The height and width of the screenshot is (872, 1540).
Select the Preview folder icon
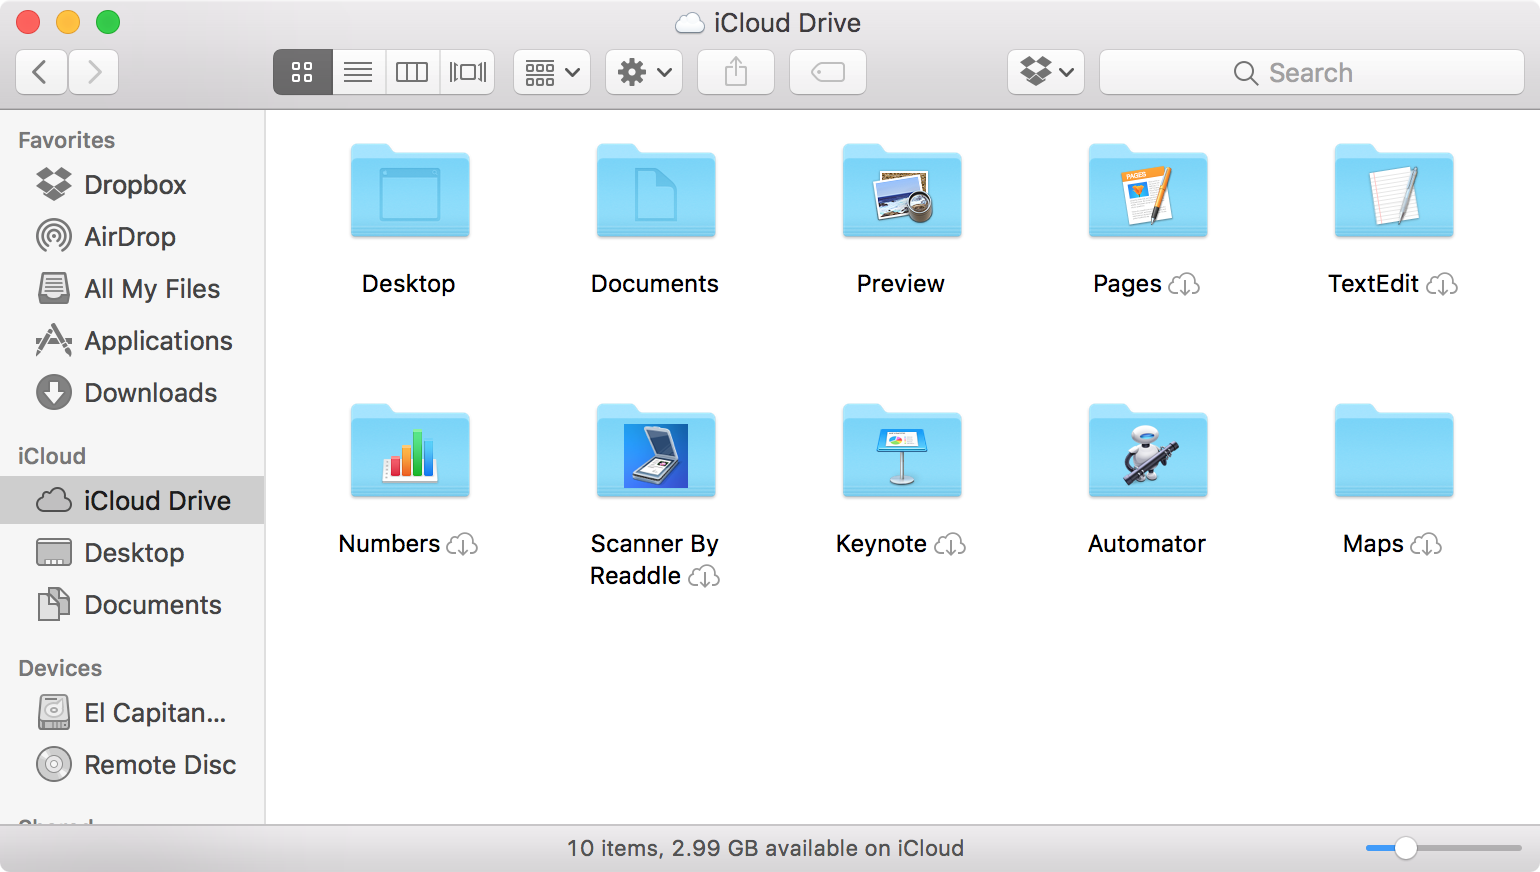point(902,191)
